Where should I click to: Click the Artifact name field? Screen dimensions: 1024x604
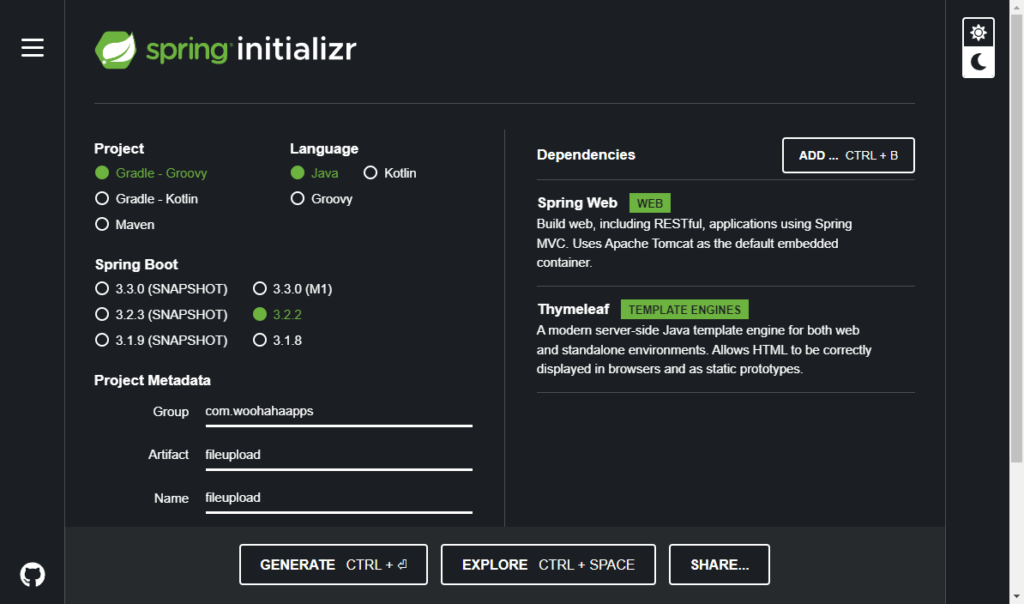(338, 455)
